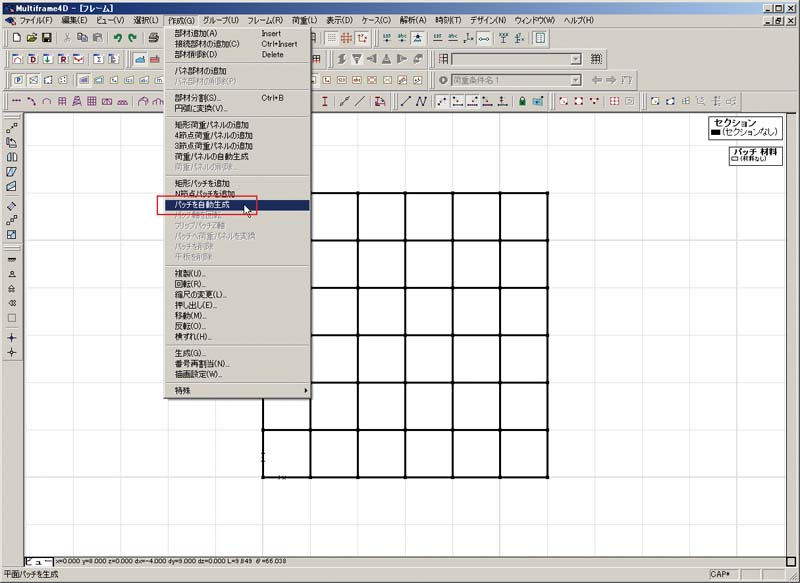Select the red square with corner nodes icon
The image size is (800, 583).
coord(579,102)
